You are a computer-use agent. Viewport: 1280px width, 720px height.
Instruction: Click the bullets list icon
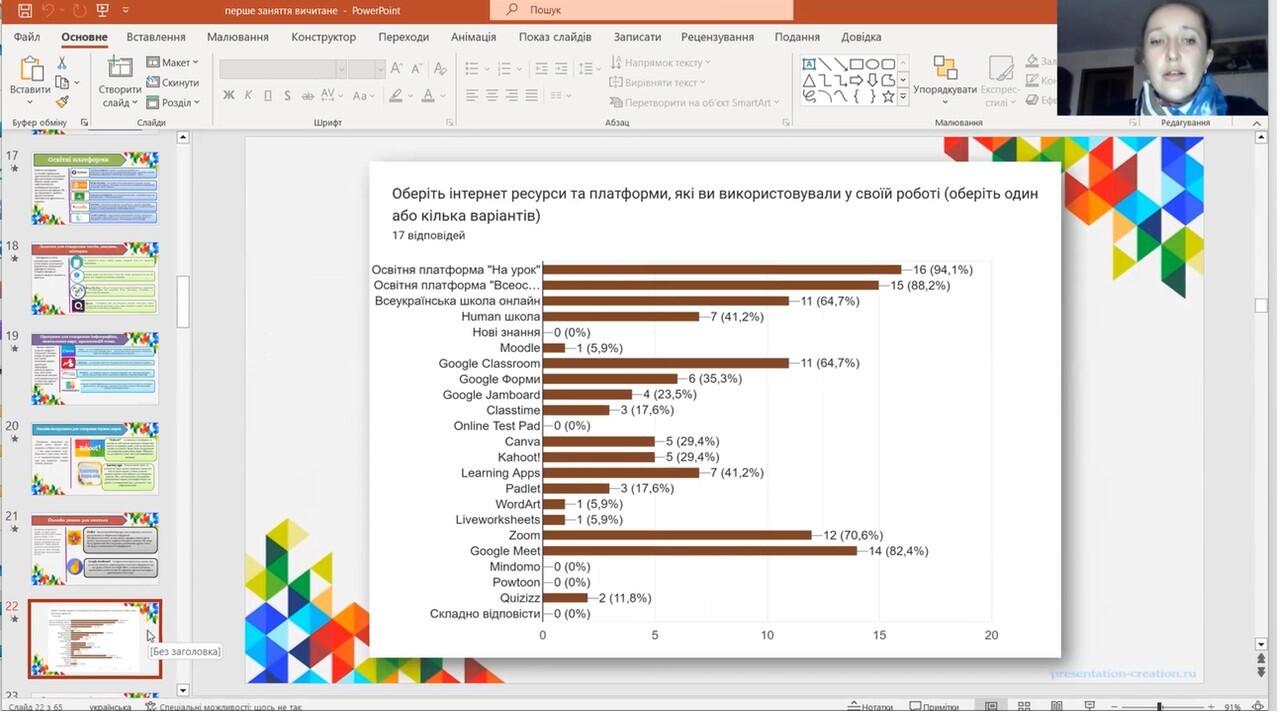pyautogui.click(x=474, y=69)
